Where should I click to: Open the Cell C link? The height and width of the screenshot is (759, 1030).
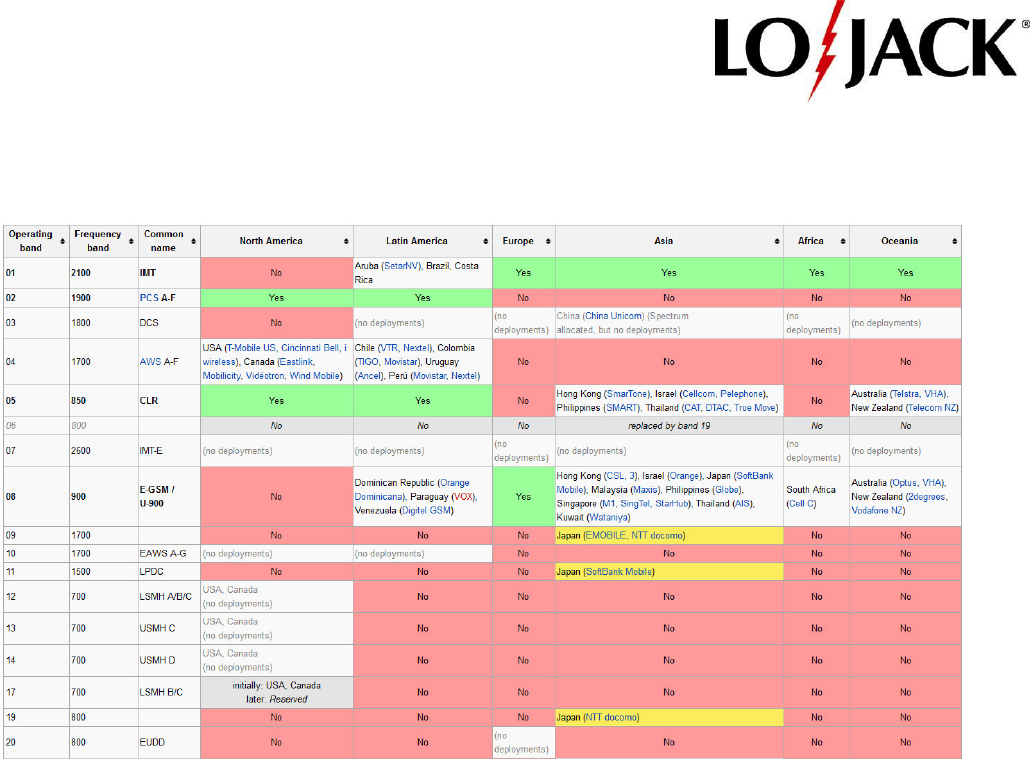click(801, 503)
